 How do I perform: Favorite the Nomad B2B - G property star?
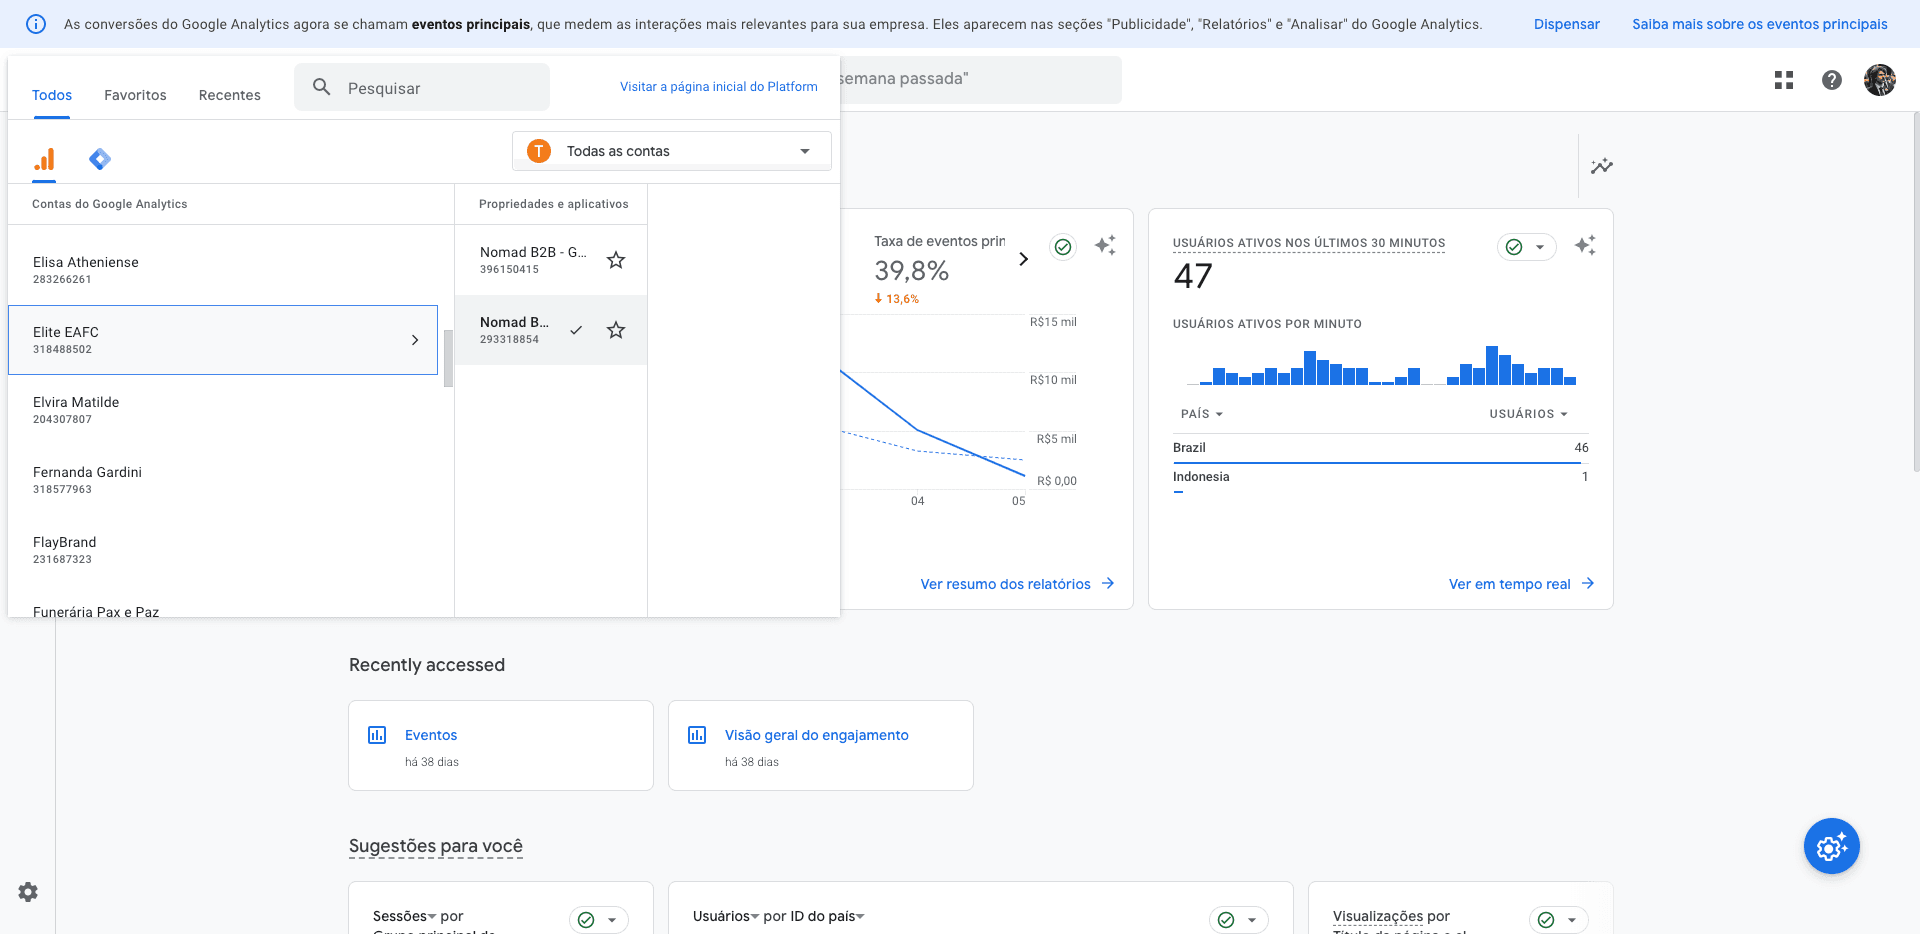616,260
